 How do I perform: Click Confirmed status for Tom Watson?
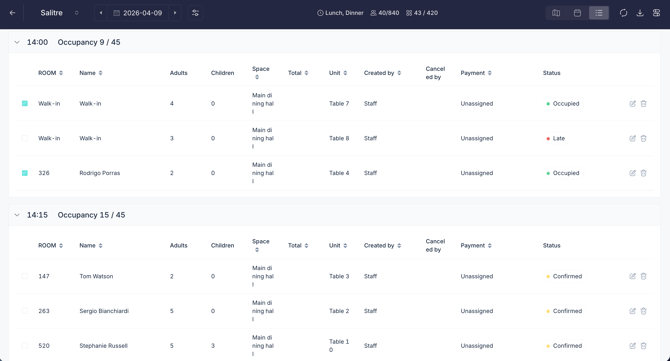coord(564,276)
